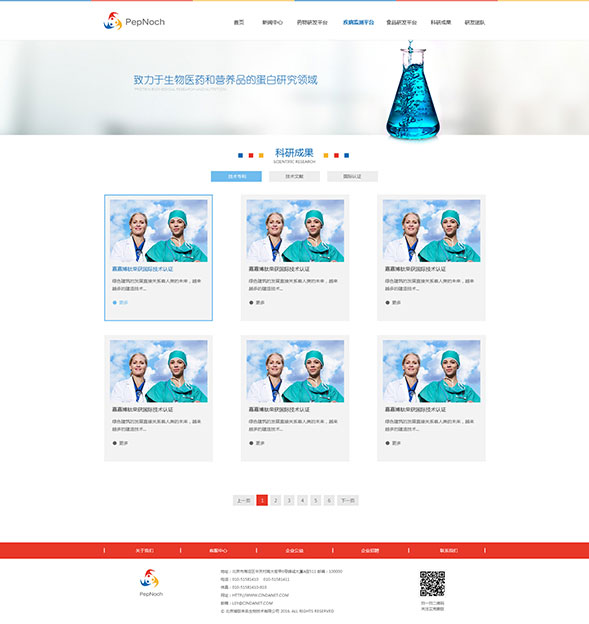
Task: Click the blue square left of 科研成果 heading
Action: point(240,156)
